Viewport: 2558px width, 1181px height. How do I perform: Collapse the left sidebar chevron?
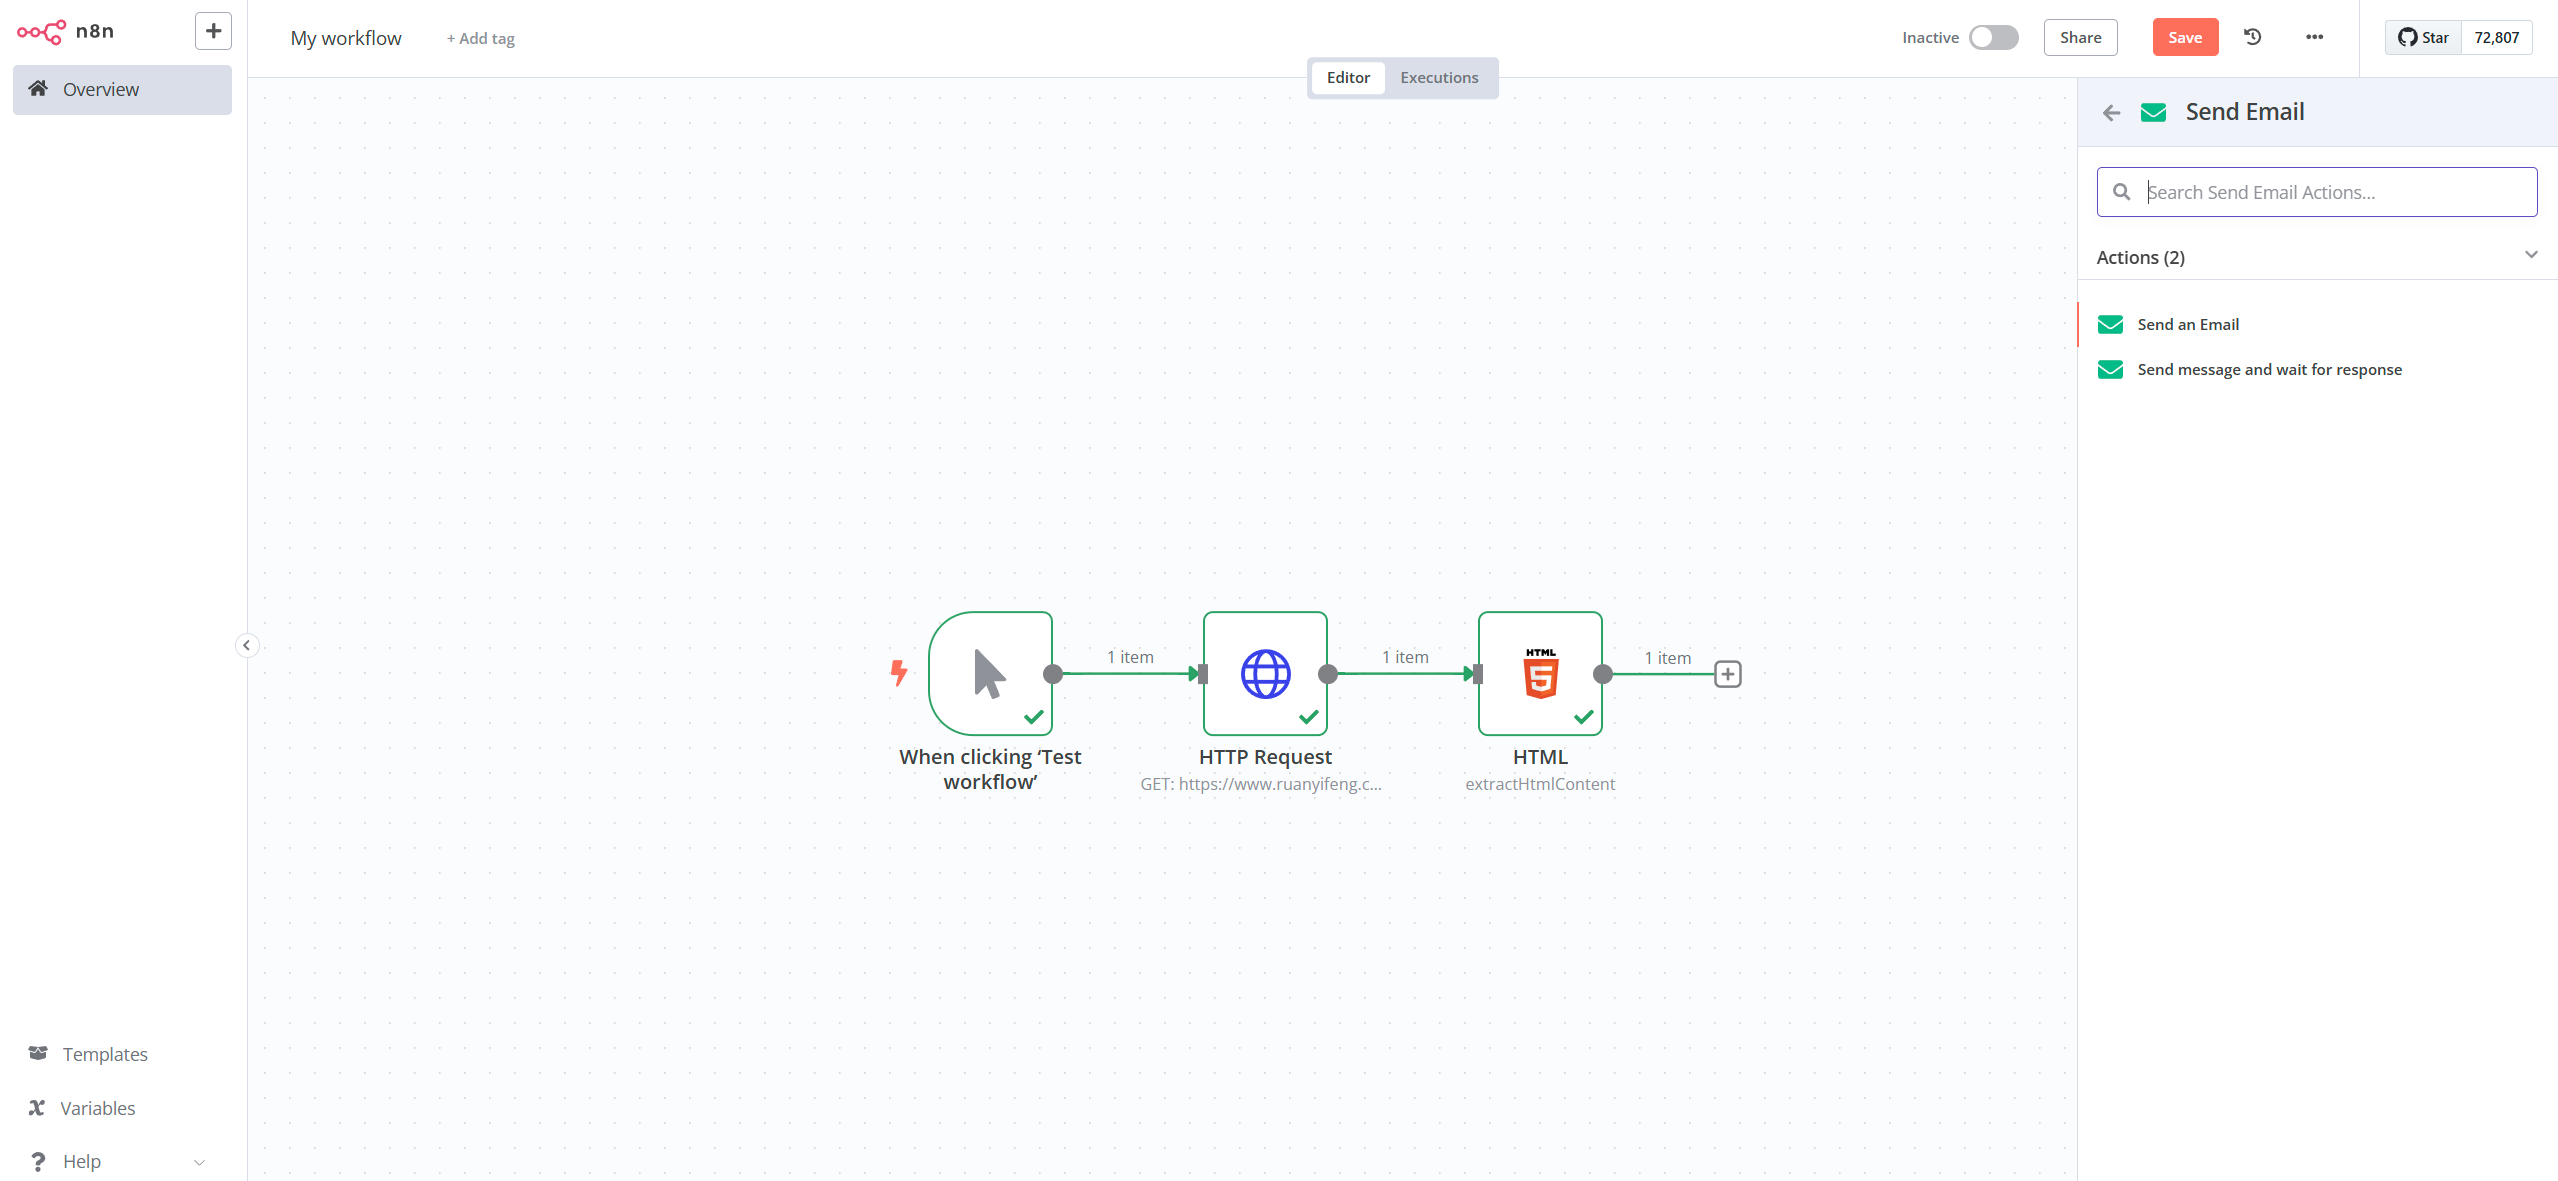tap(247, 645)
